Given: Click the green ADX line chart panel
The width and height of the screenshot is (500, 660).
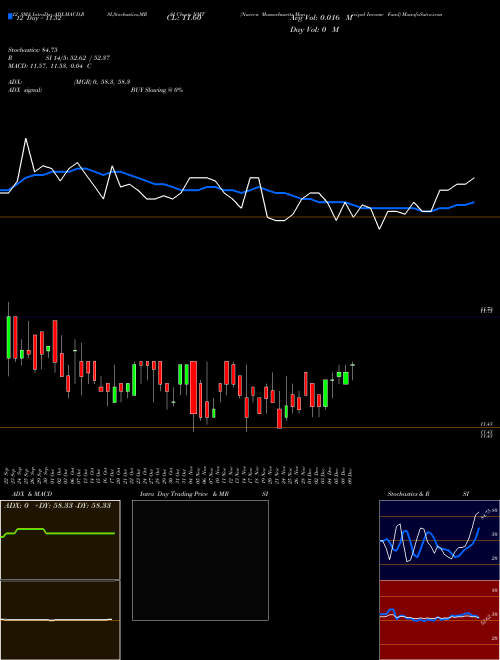Looking at the screenshot, I should (60, 540).
